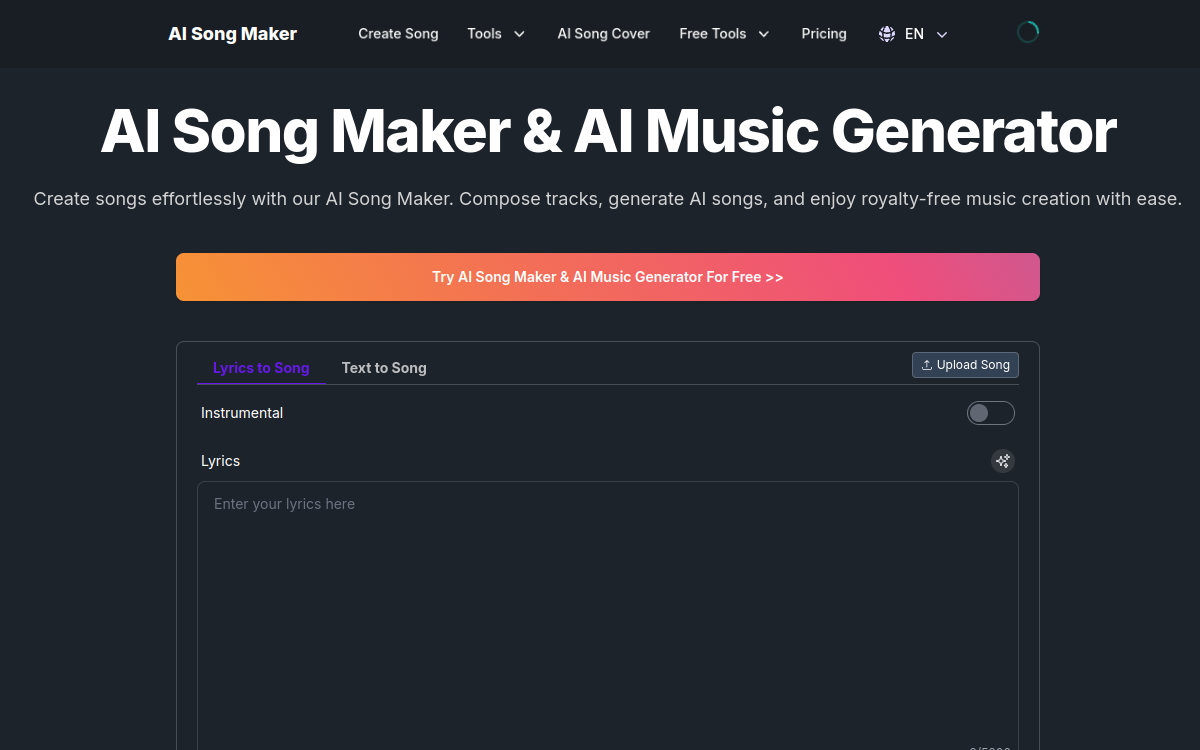The height and width of the screenshot is (750, 1200).
Task: Open the EN language dropdown chevron
Action: (x=941, y=34)
